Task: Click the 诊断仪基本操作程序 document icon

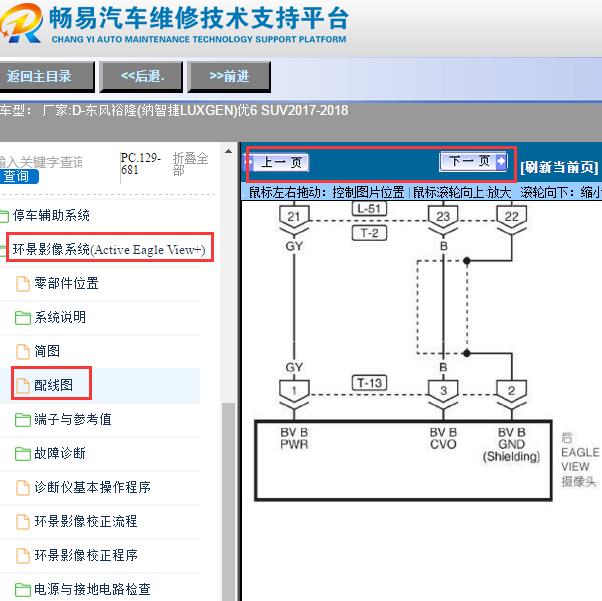Action: coord(23,488)
